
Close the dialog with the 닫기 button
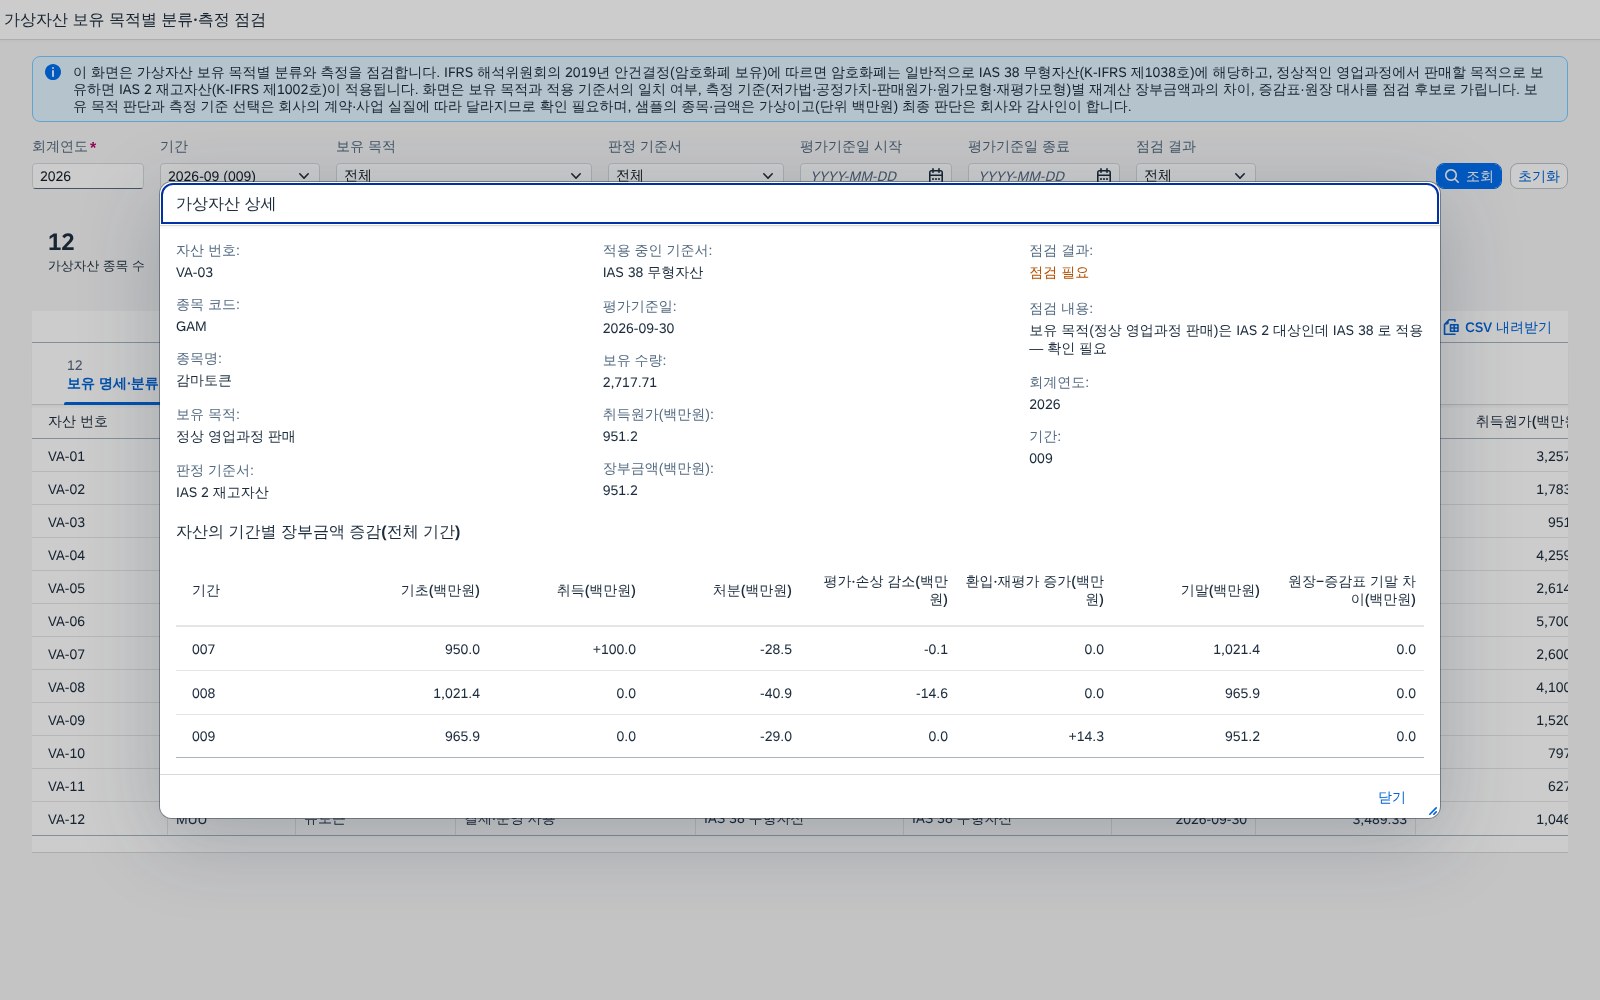pyautogui.click(x=1391, y=797)
